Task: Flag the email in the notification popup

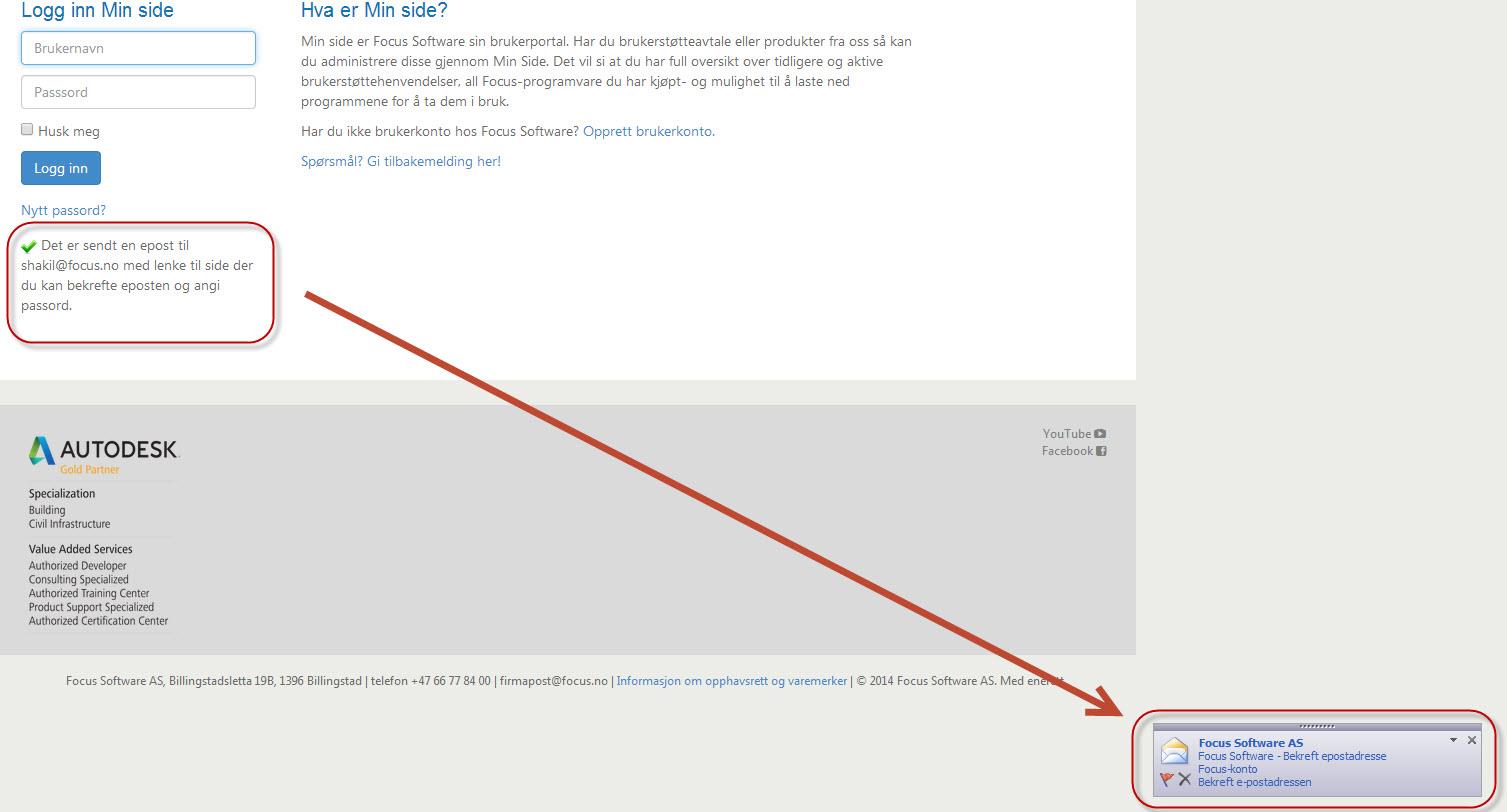Action: 1166,779
